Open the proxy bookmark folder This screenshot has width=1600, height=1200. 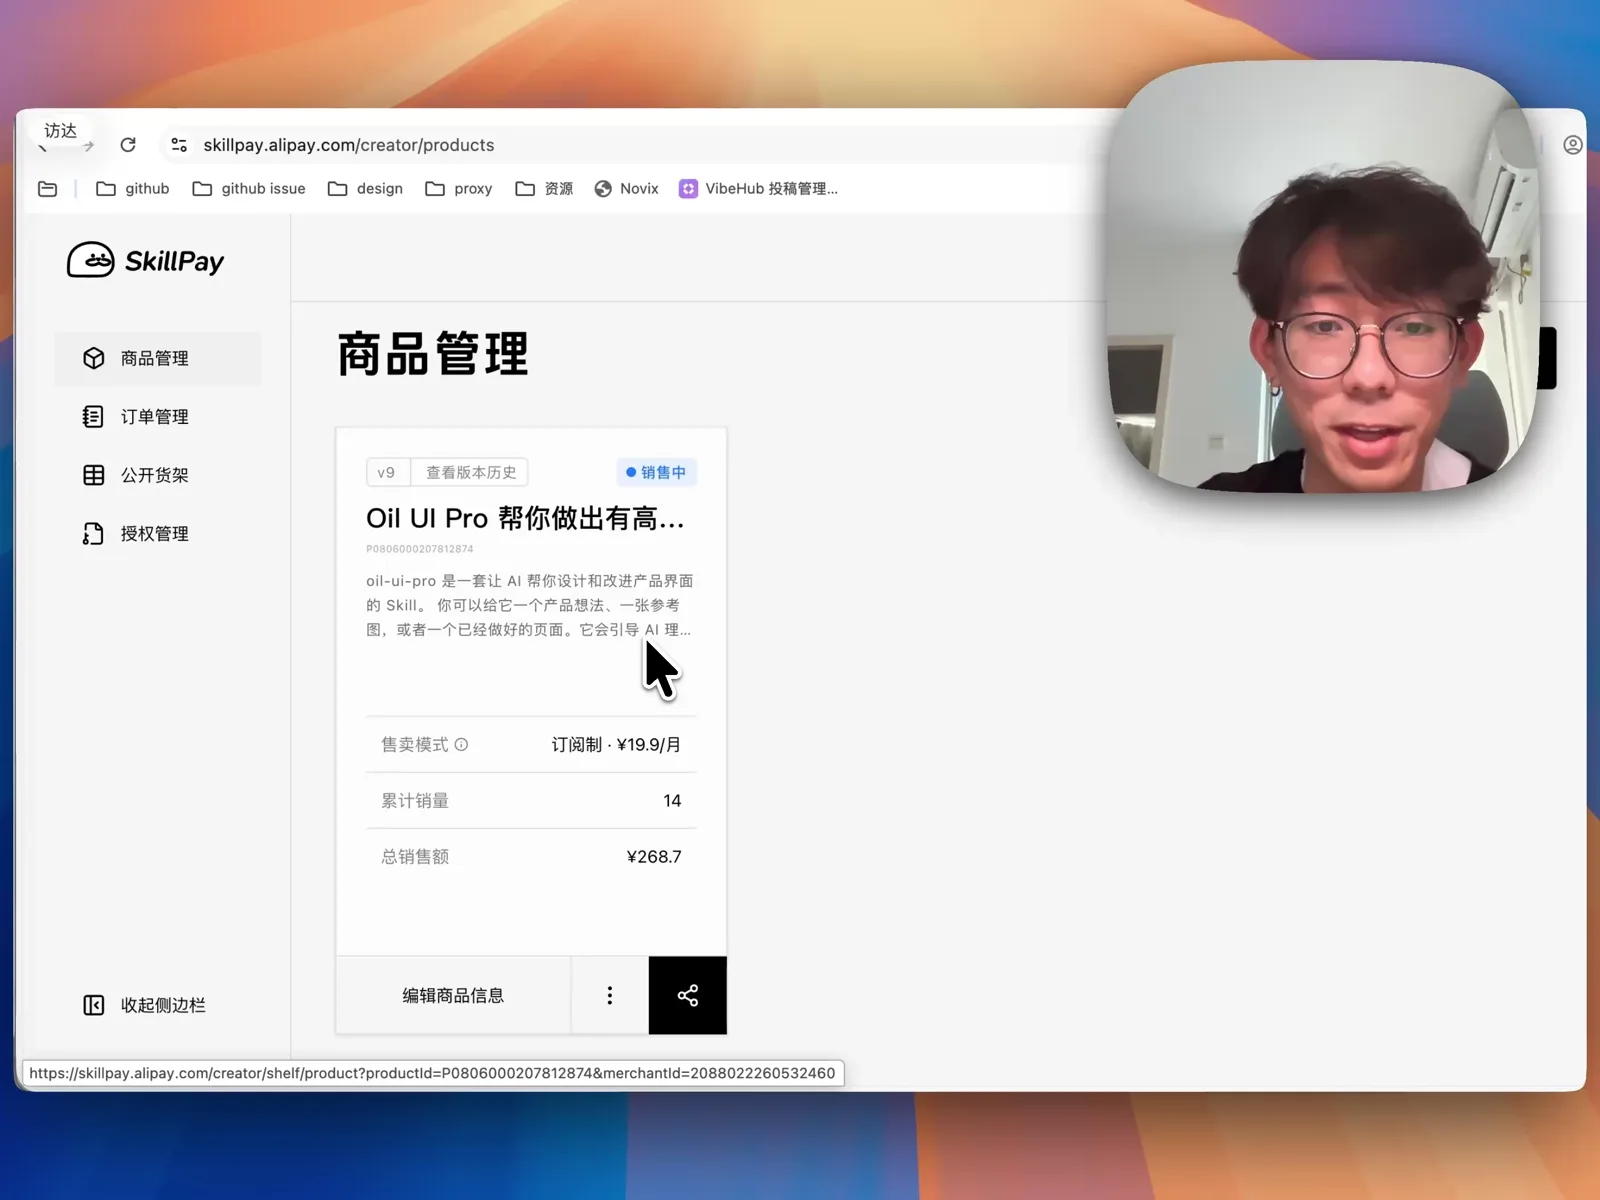pyautogui.click(x=459, y=188)
